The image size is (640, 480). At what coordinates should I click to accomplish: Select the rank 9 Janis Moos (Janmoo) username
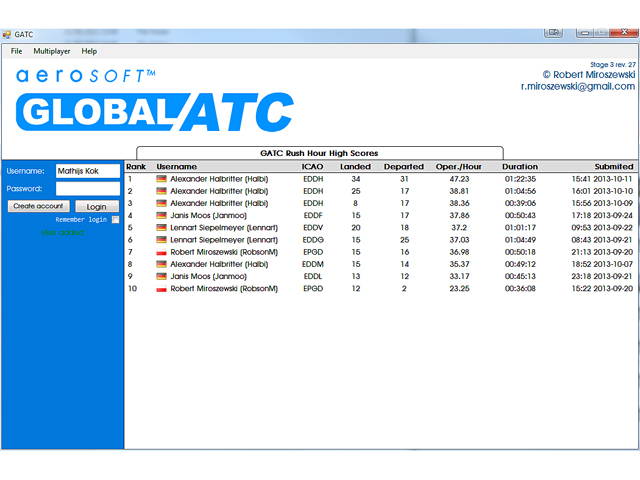[209, 276]
